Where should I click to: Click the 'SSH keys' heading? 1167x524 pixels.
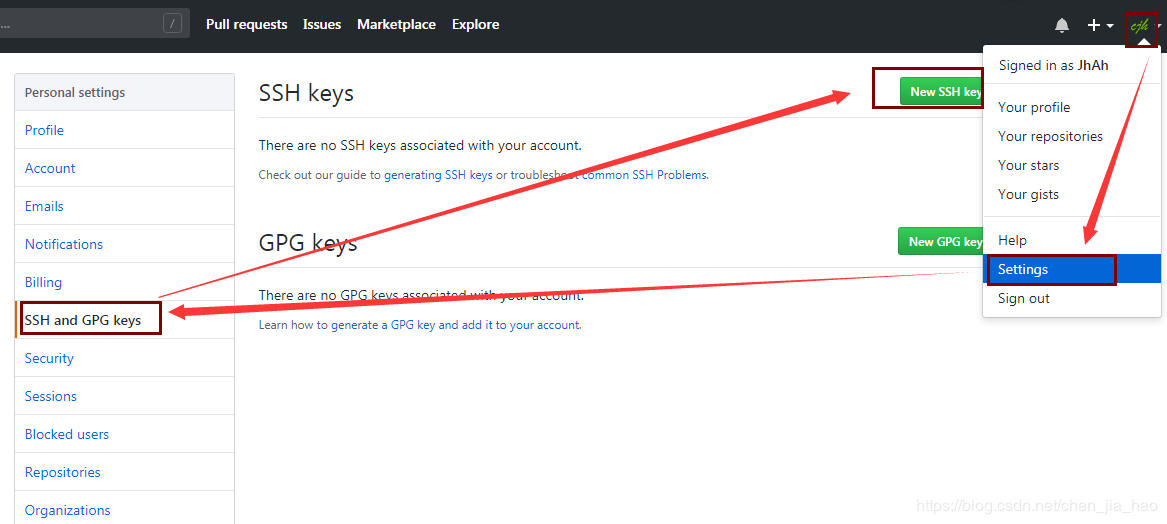click(306, 93)
